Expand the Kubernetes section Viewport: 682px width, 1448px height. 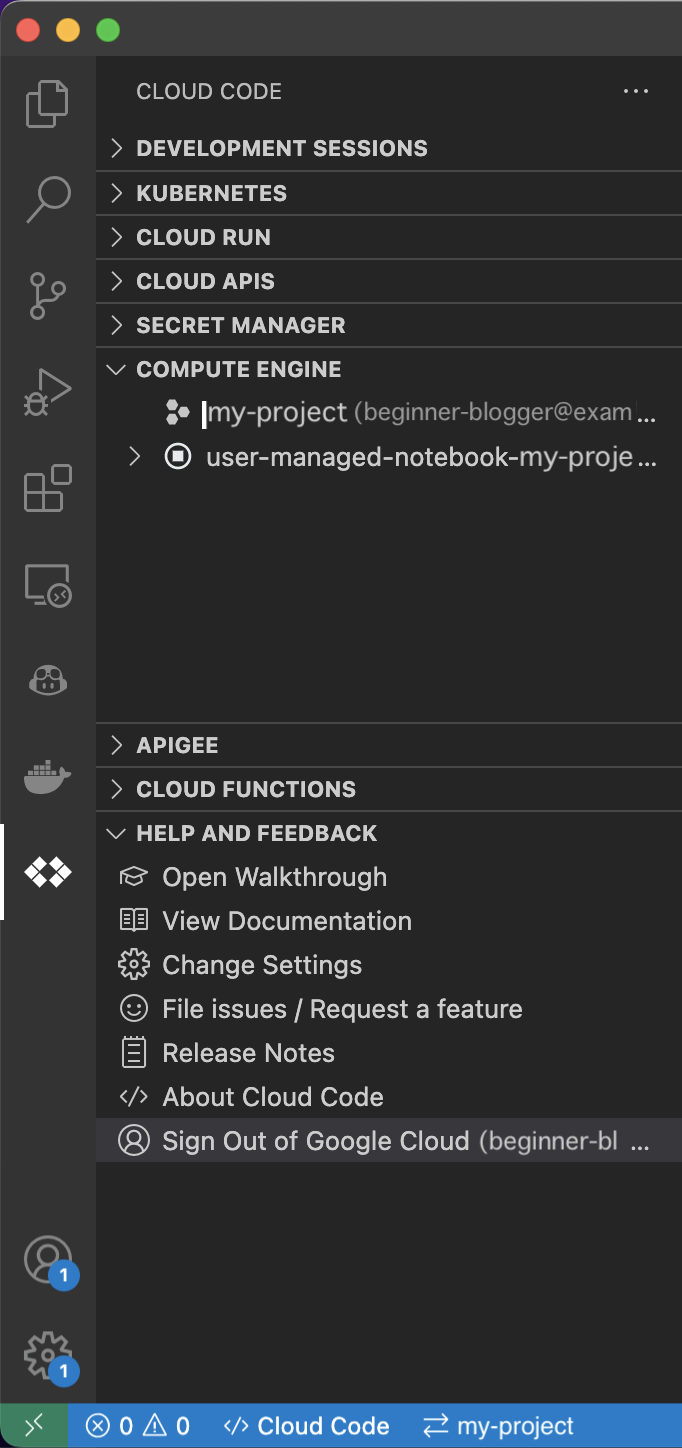coord(211,193)
